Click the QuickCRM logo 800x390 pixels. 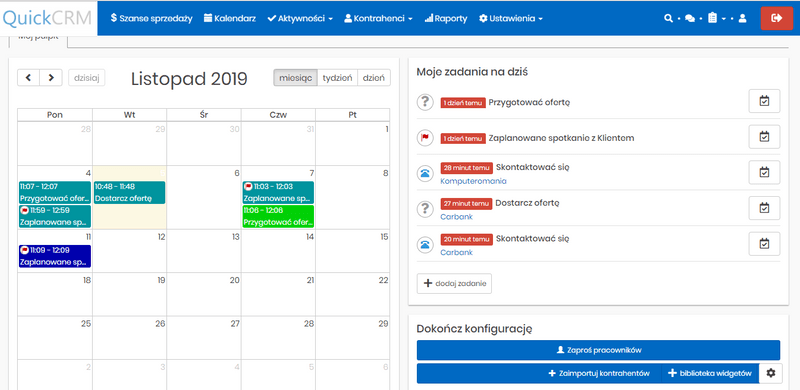point(47,18)
